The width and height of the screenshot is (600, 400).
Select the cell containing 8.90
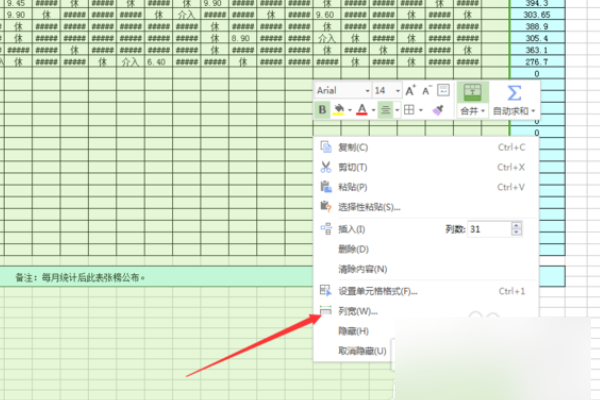[243, 38]
